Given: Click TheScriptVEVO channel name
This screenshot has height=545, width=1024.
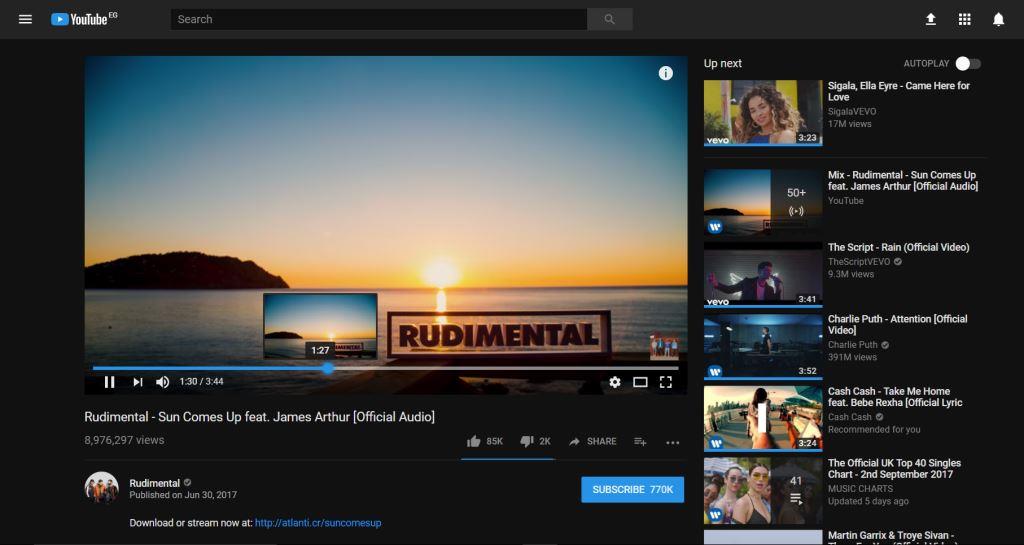Looking at the screenshot, I should point(859,262).
